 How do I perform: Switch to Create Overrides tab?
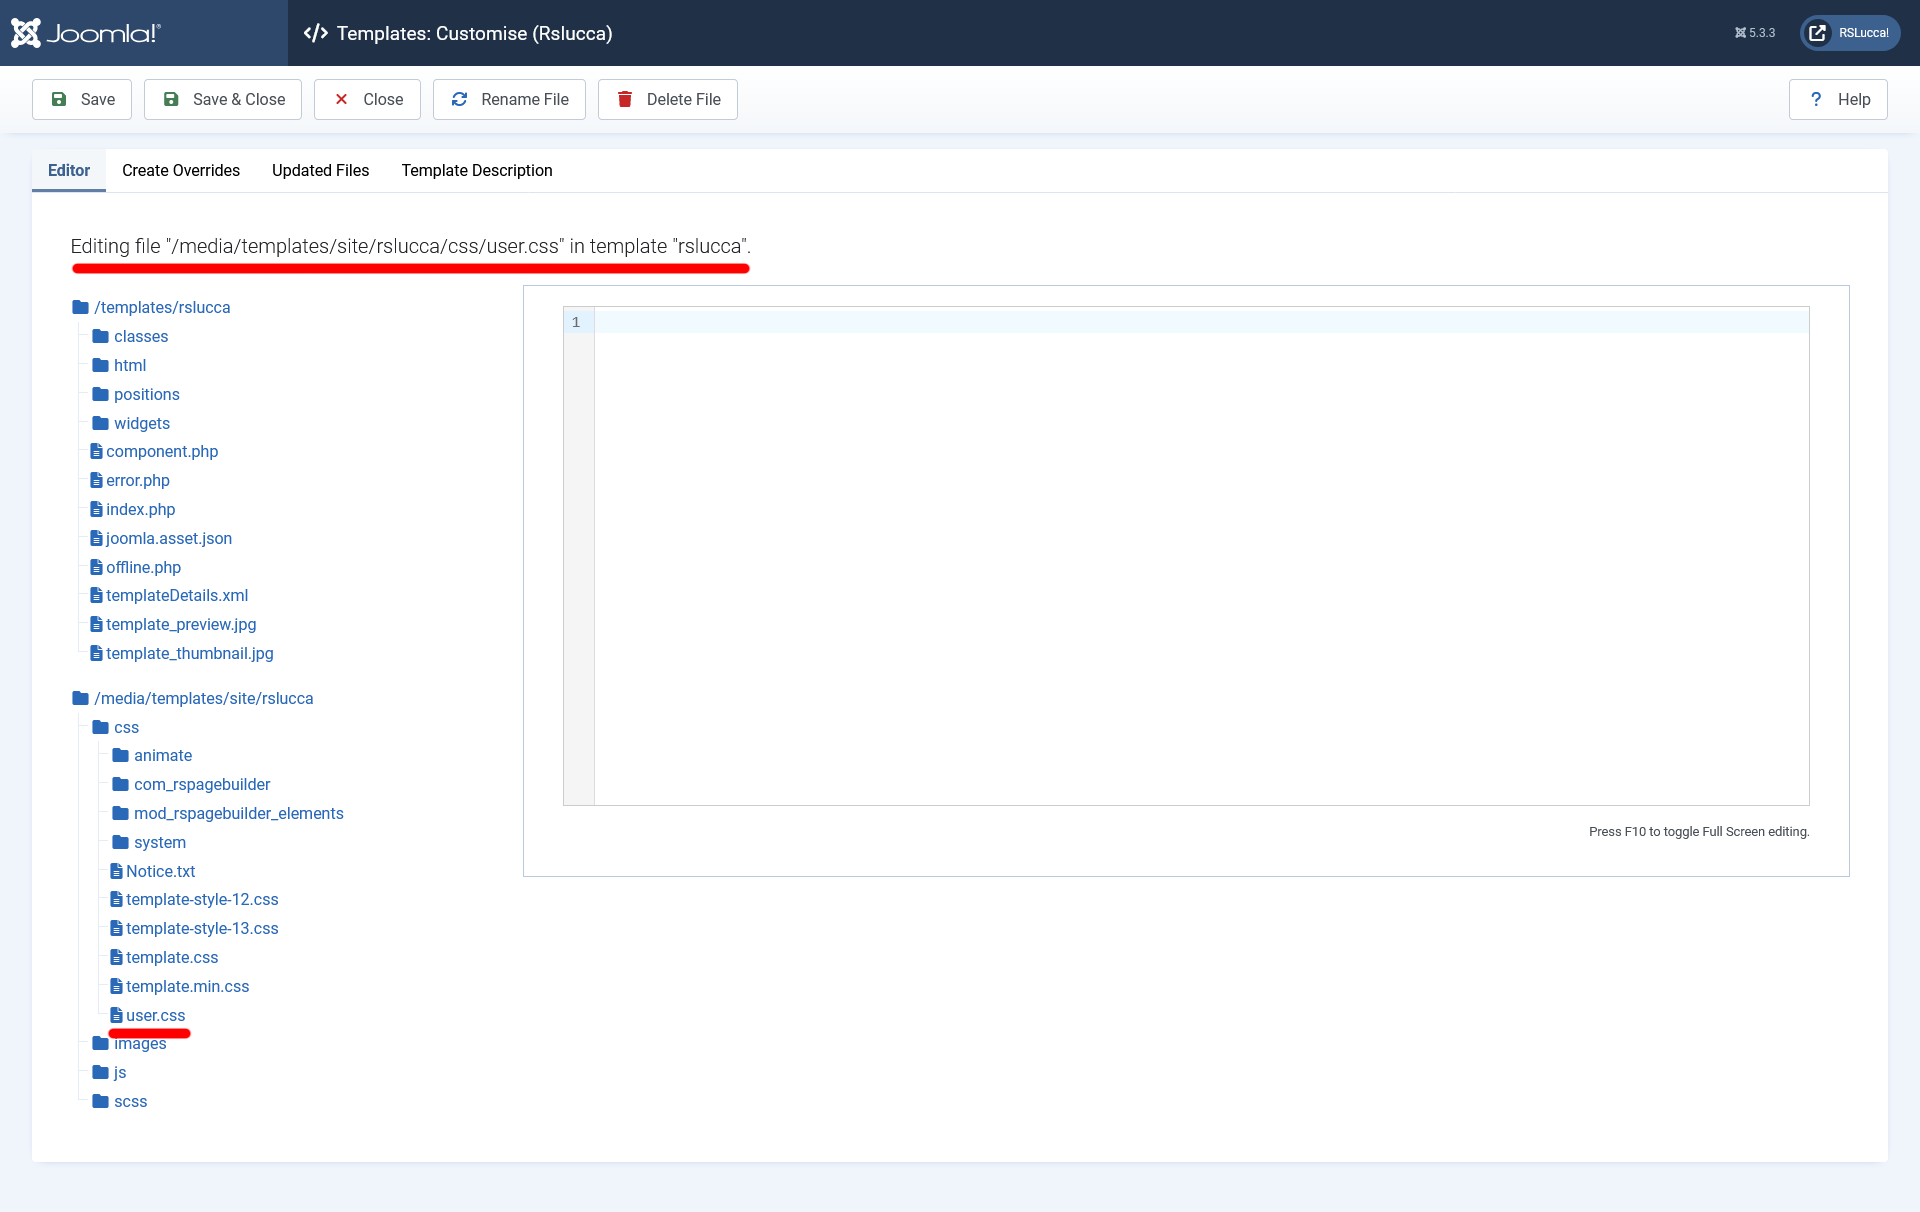point(181,170)
